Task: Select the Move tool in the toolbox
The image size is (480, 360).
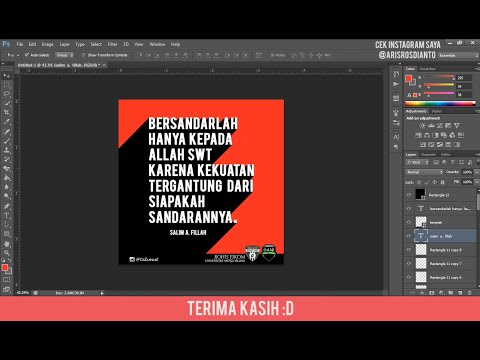Action: pyautogui.click(x=7, y=76)
